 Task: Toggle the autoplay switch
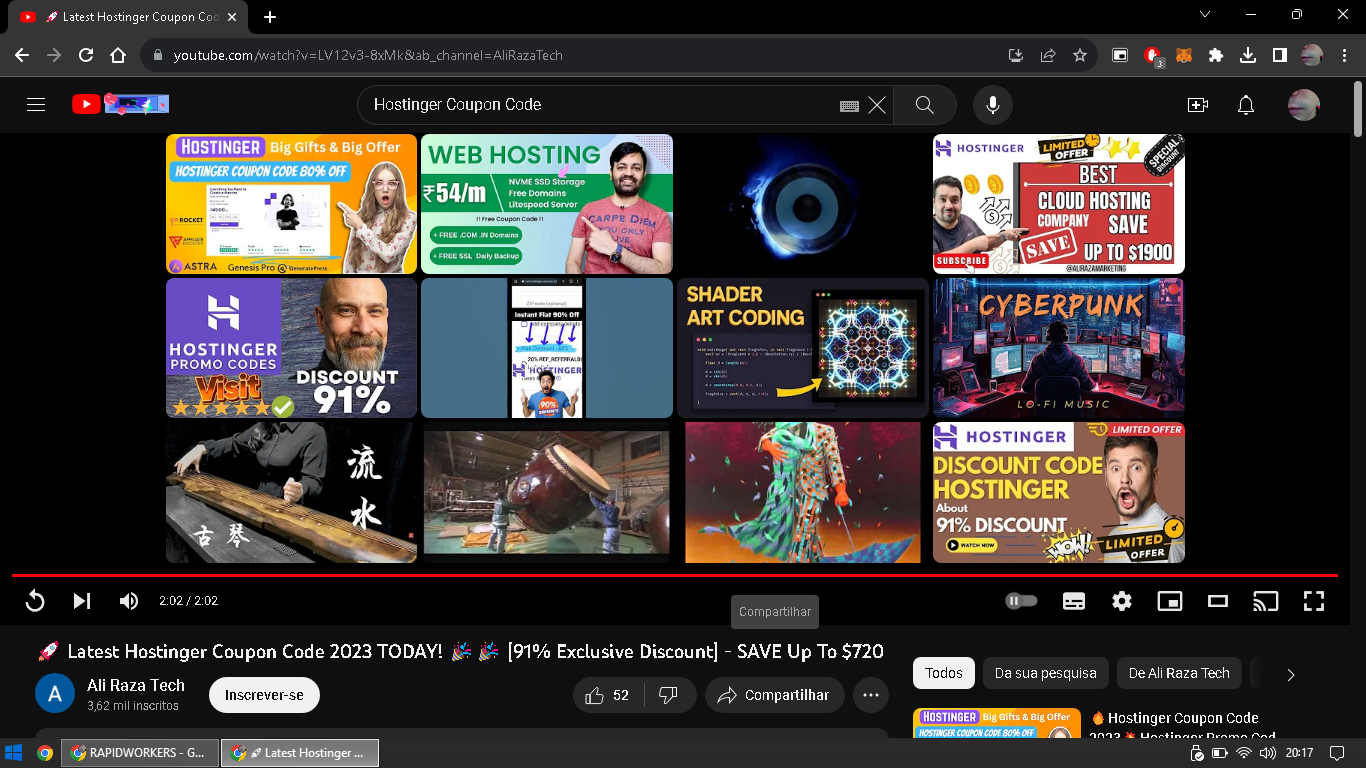1021,601
